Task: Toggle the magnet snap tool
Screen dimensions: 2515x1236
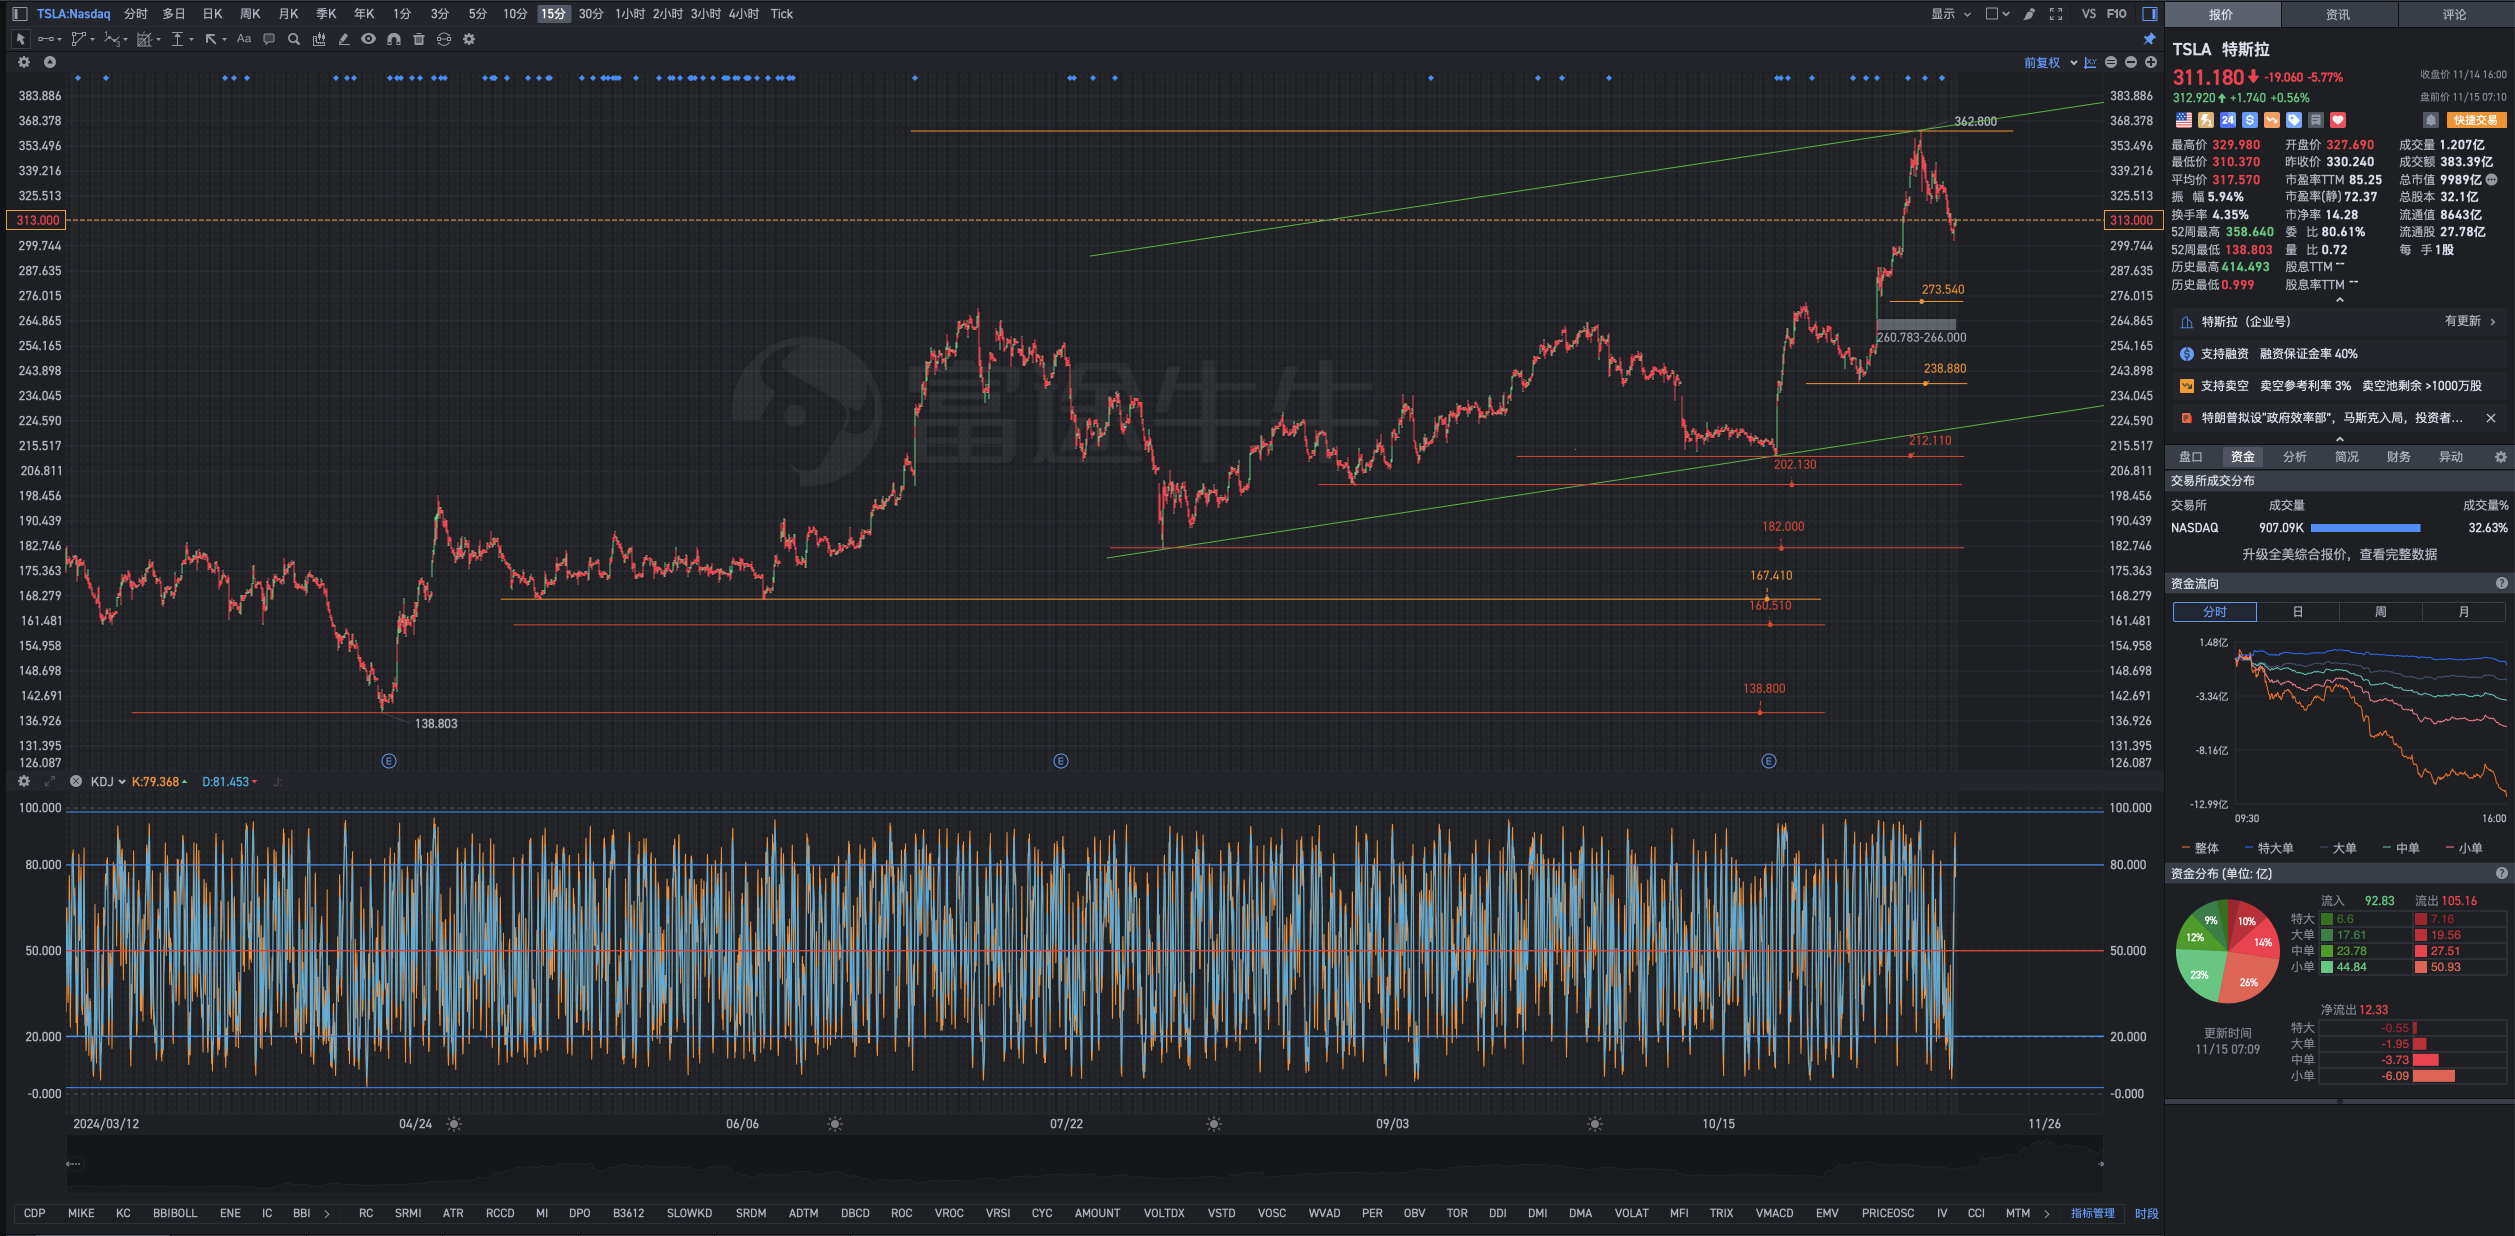Action: pos(394,39)
